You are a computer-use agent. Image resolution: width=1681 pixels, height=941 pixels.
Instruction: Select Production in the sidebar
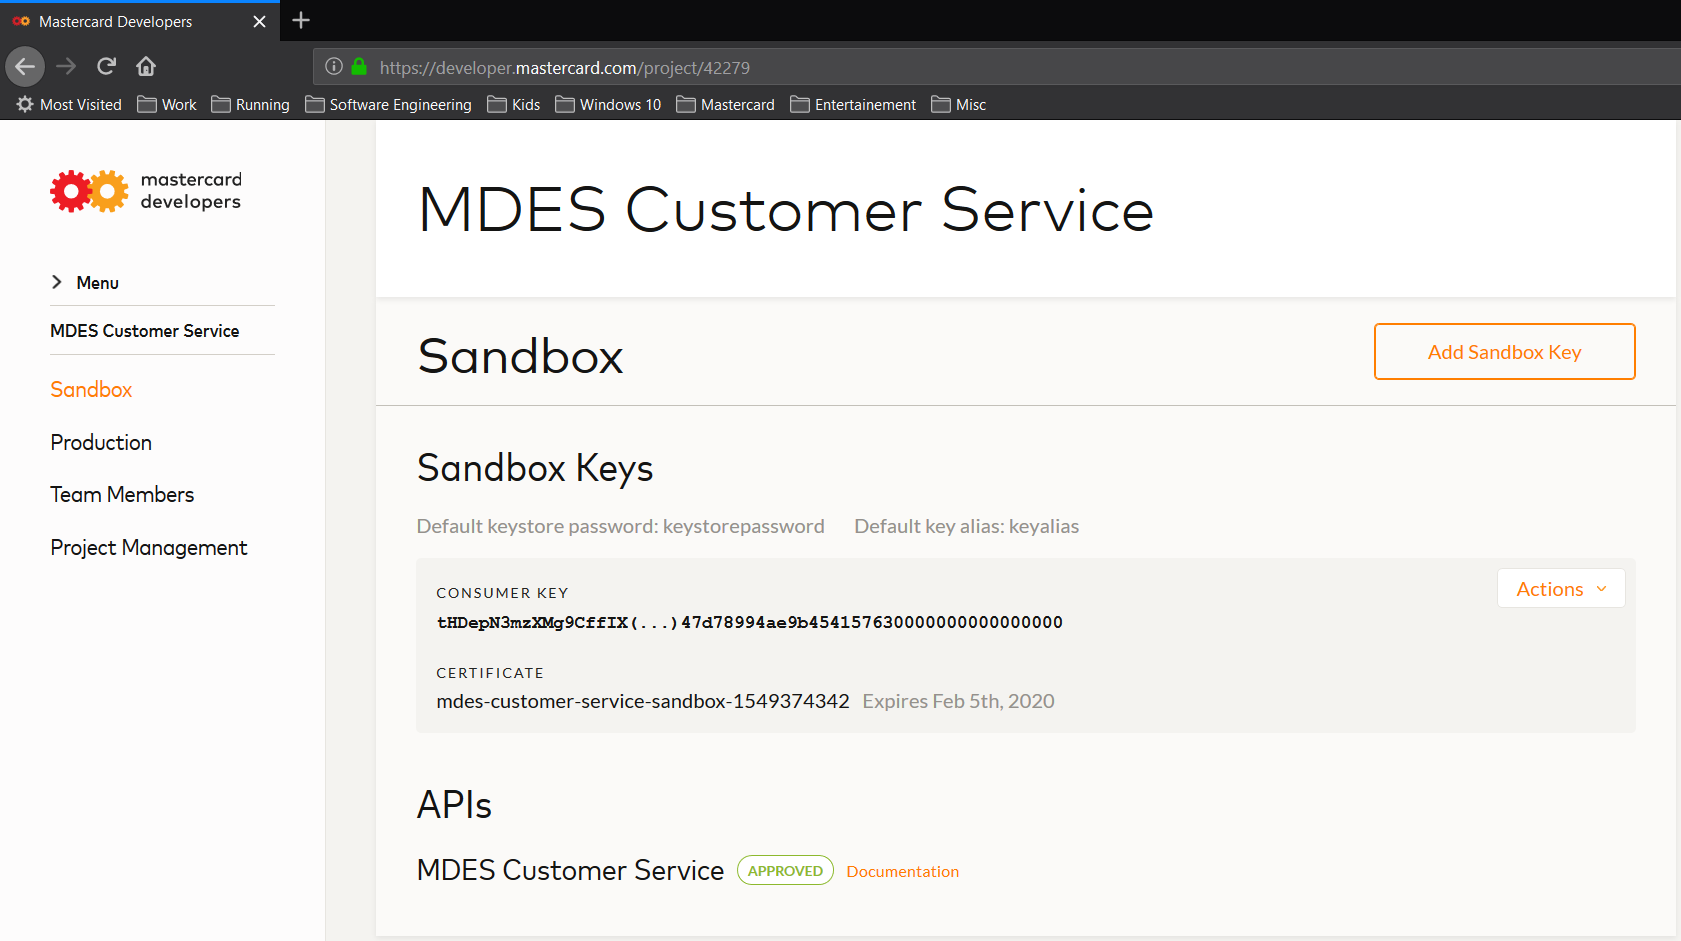pyautogui.click(x=101, y=442)
